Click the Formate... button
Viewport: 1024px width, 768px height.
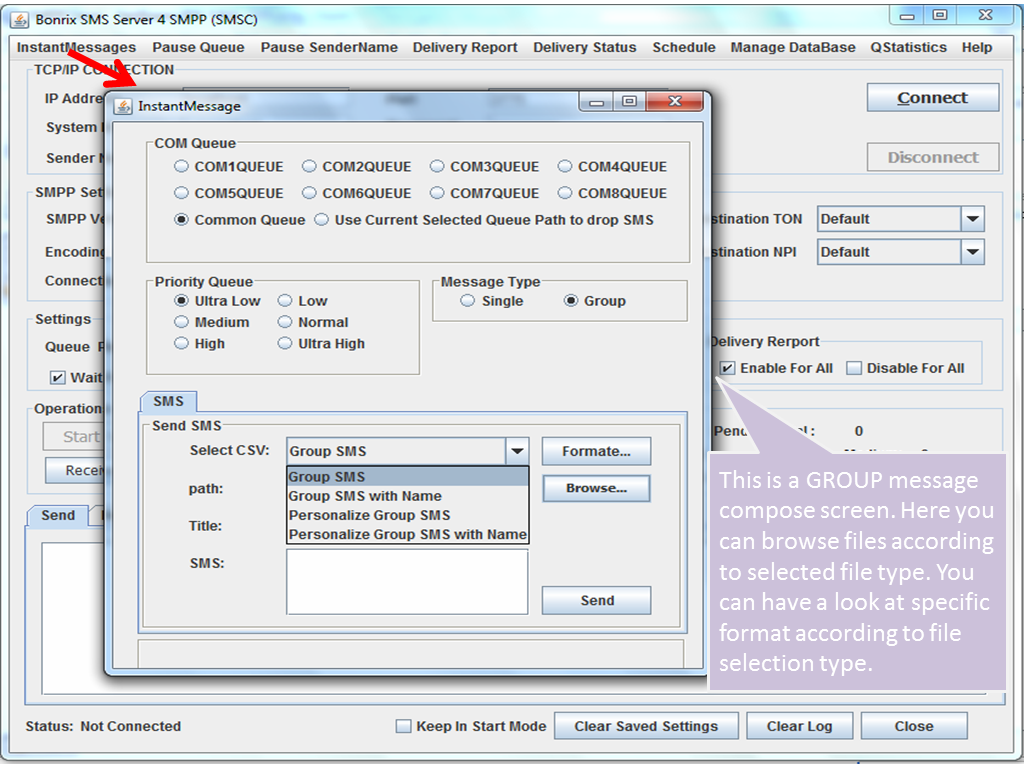click(x=596, y=451)
